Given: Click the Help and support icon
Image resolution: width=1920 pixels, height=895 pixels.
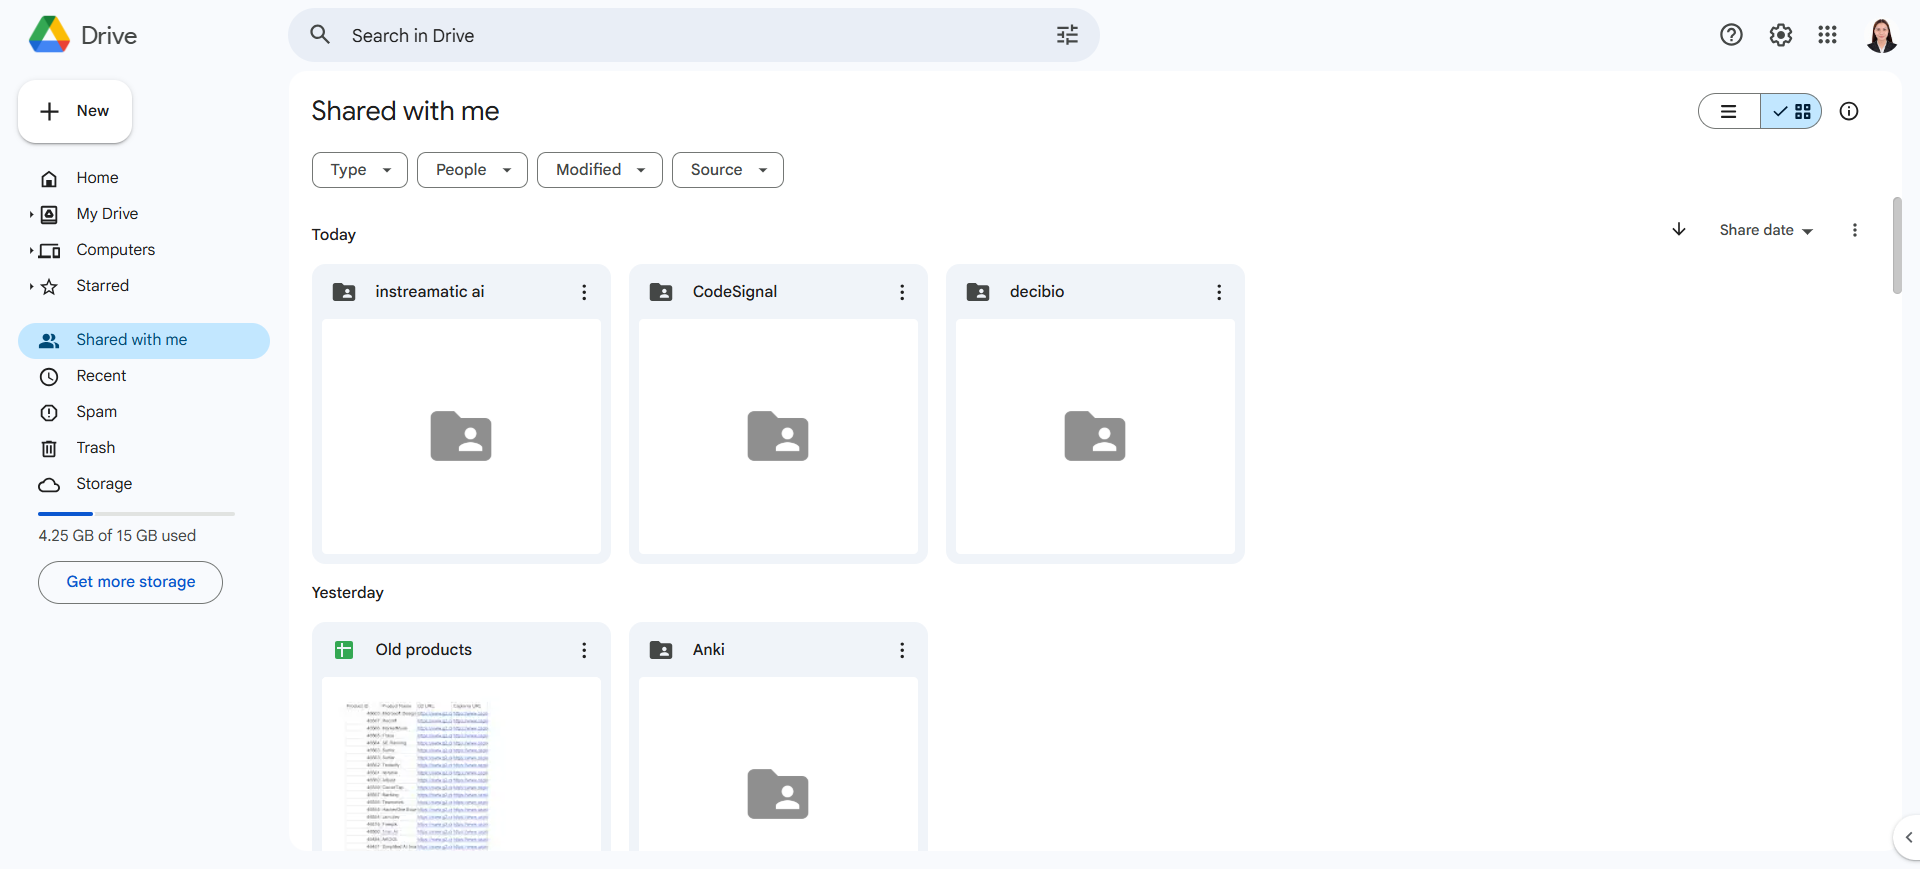Looking at the screenshot, I should pyautogui.click(x=1731, y=35).
